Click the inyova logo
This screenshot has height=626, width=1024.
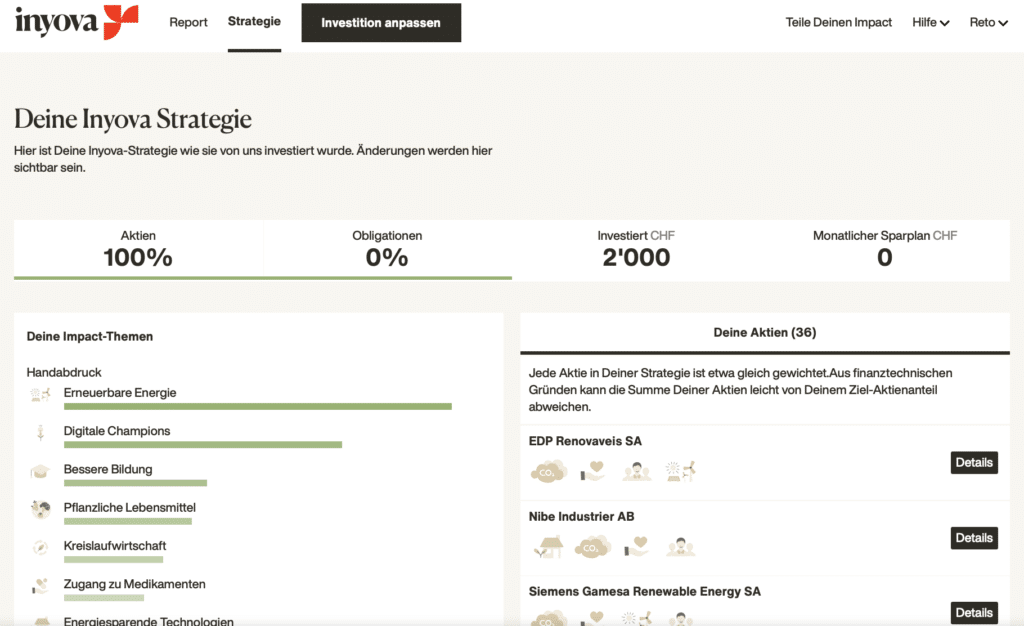pos(76,21)
